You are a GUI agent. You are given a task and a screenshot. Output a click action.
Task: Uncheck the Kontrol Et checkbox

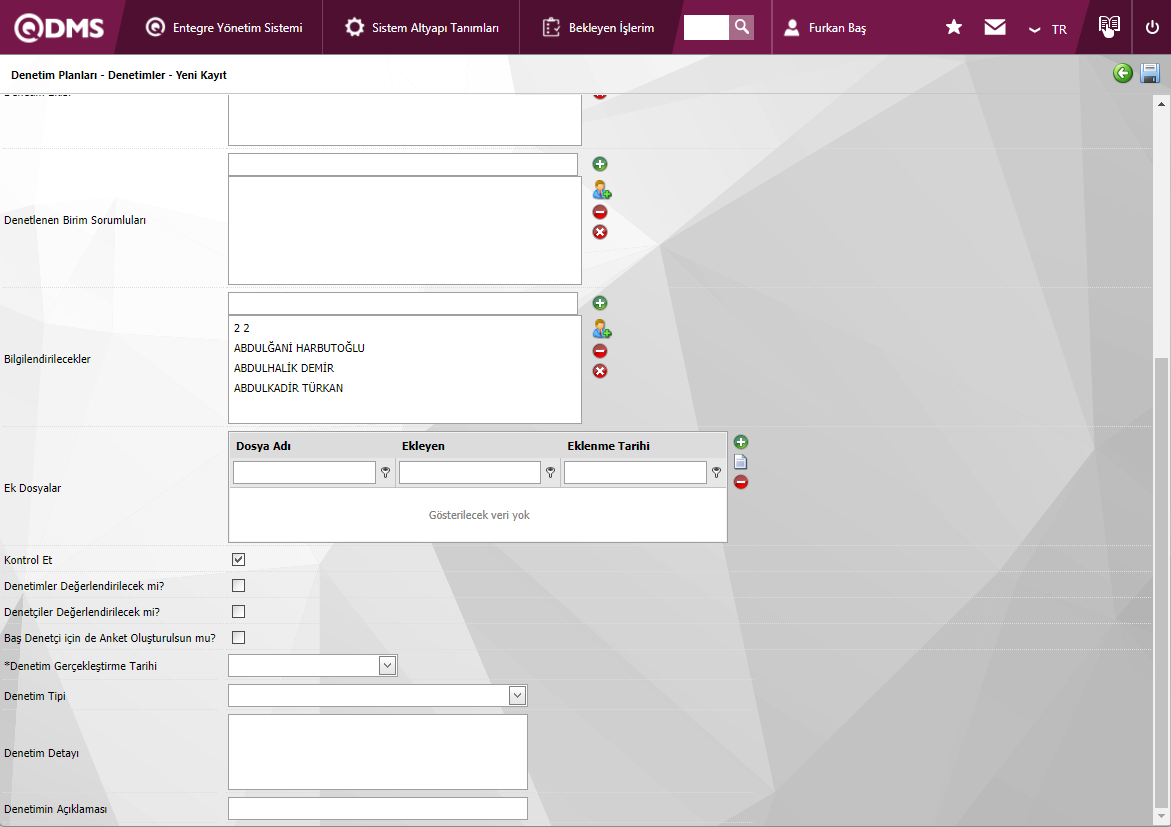pyautogui.click(x=238, y=560)
